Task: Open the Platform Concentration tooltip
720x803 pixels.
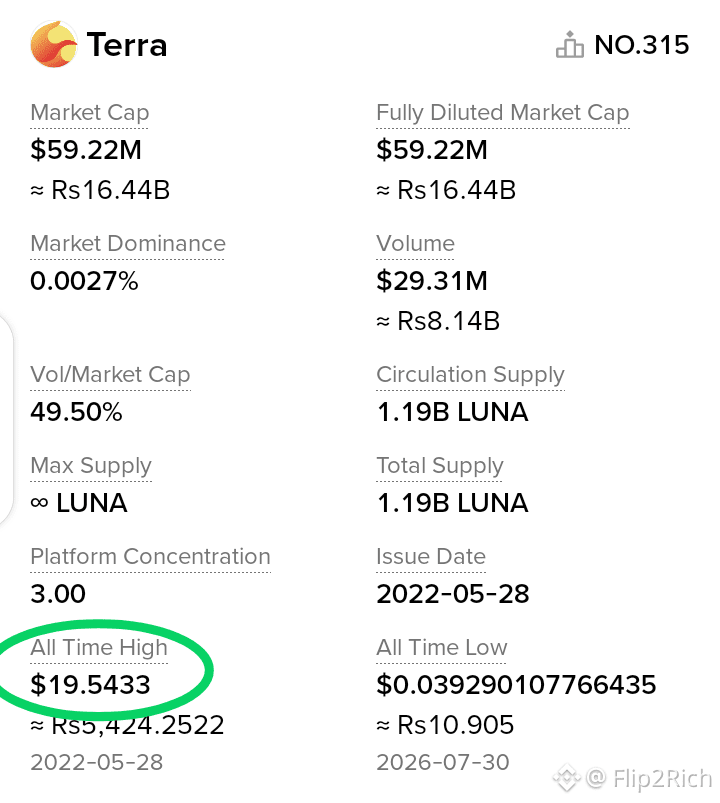Action: [x=150, y=556]
